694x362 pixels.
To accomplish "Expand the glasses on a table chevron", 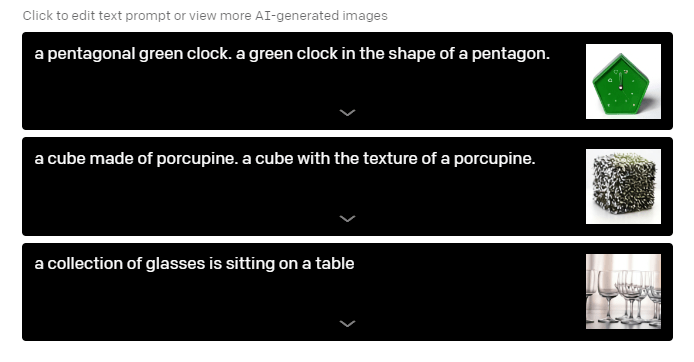I will coord(347,323).
